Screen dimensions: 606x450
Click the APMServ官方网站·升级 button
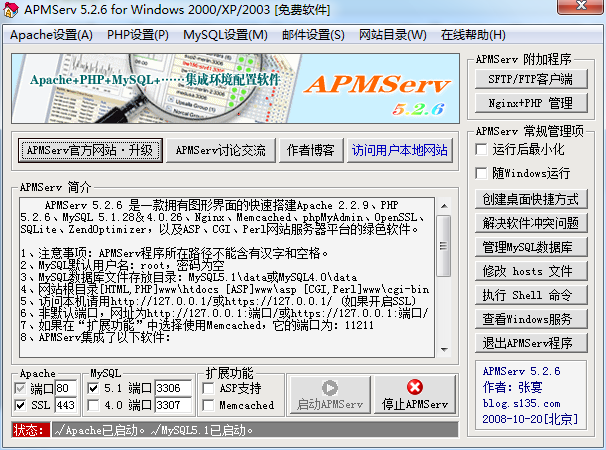pos(90,150)
